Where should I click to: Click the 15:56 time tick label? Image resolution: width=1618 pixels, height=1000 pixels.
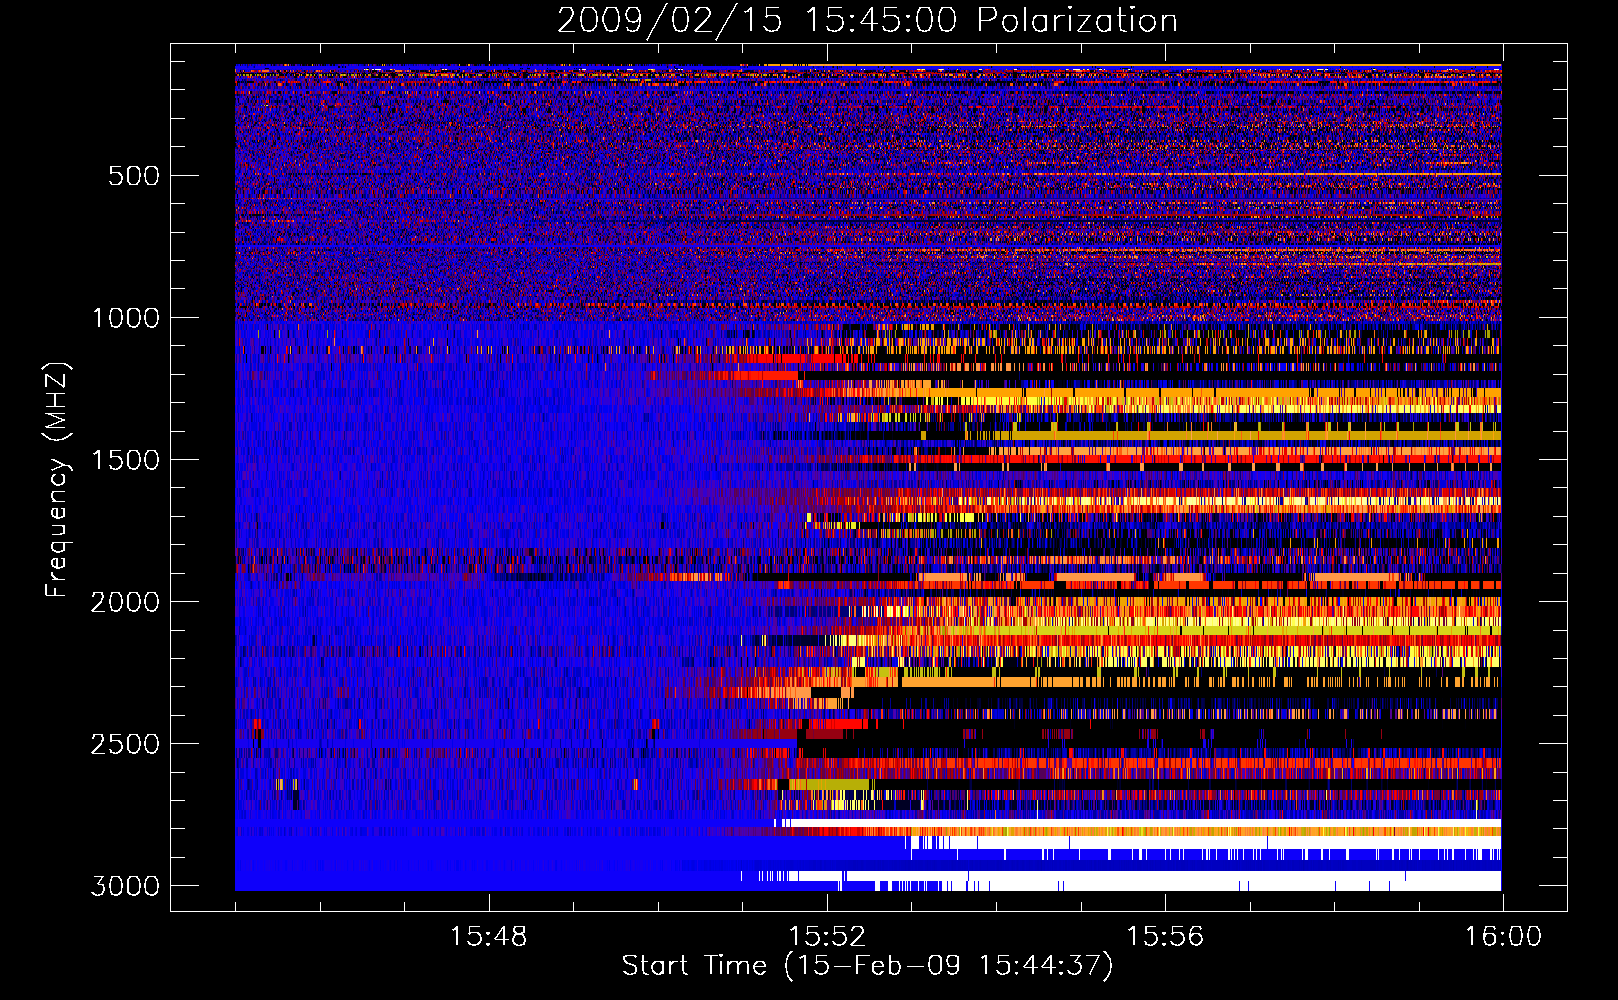tap(1165, 937)
